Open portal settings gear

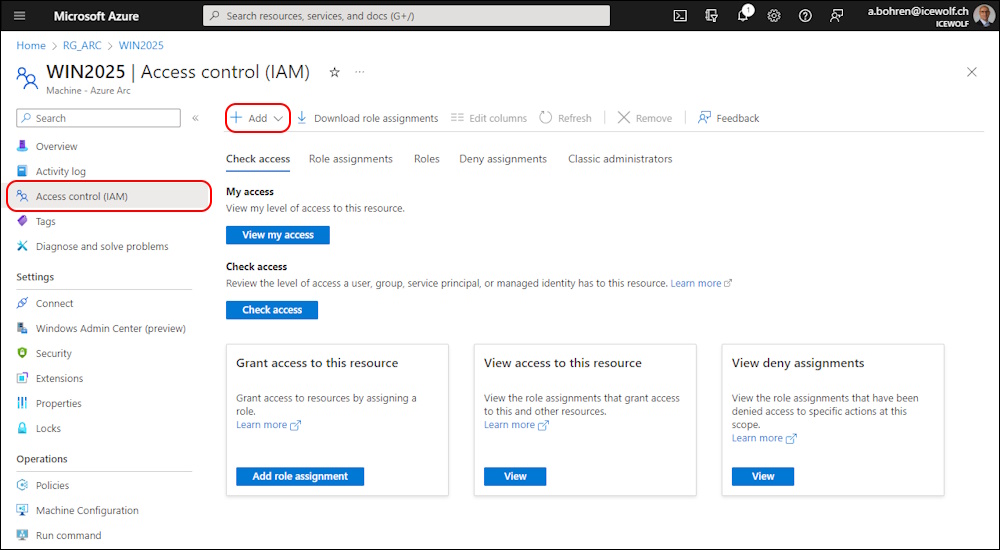tap(774, 15)
